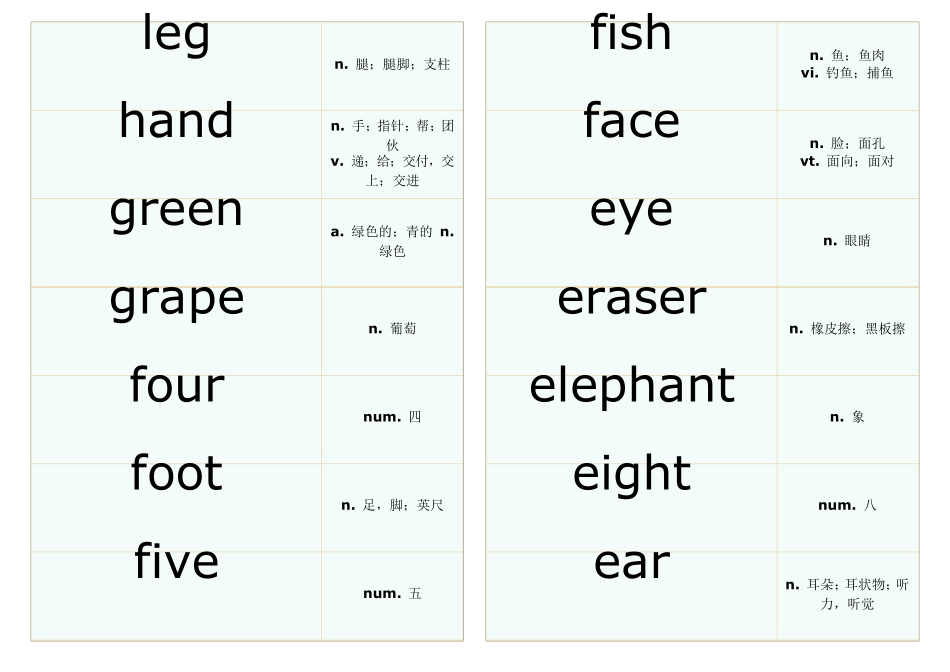Select the "num. 五" definition cell

coord(392,594)
